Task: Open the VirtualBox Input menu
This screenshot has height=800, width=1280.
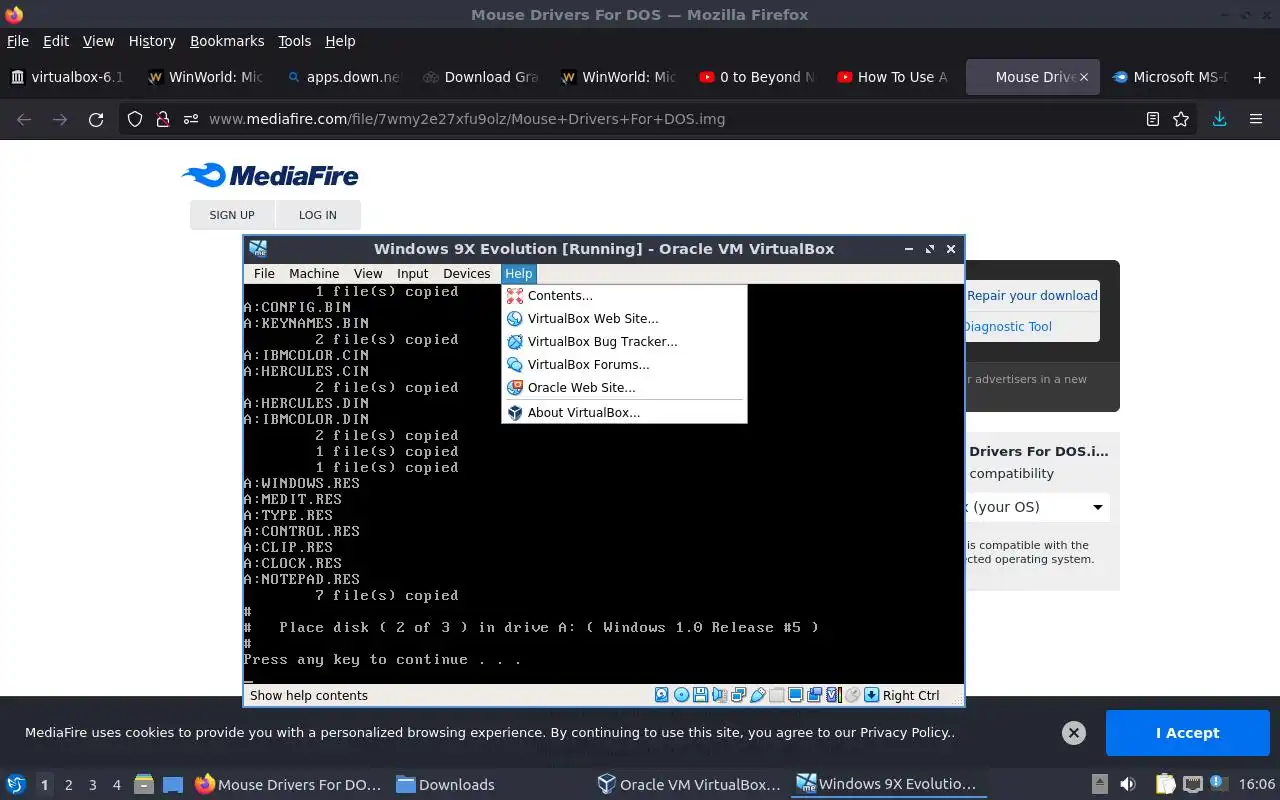Action: (x=412, y=274)
